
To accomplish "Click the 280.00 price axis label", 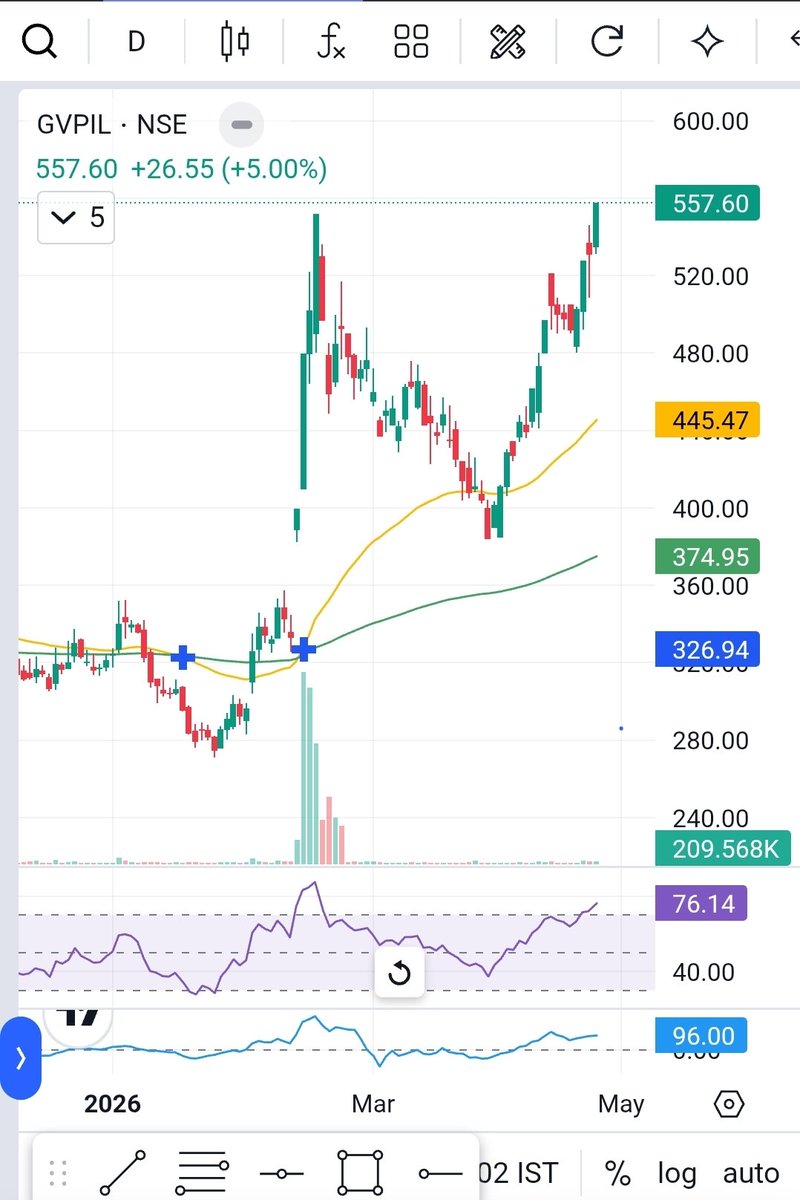I will (x=711, y=740).
